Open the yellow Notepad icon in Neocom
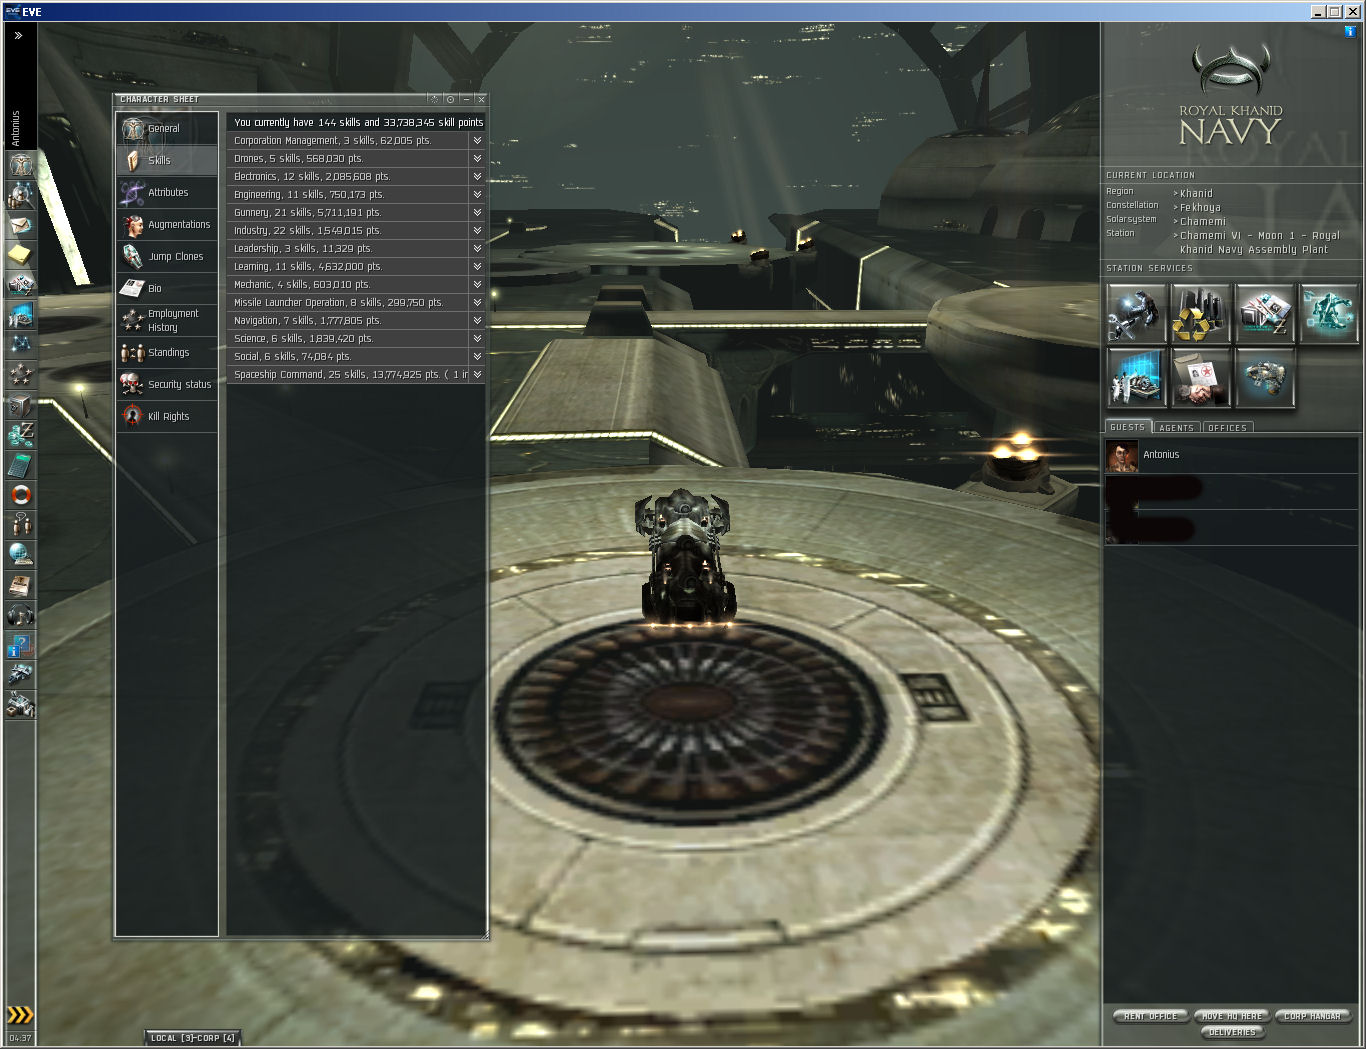Screen dimensions: 1366x1049 coord(20,254)
